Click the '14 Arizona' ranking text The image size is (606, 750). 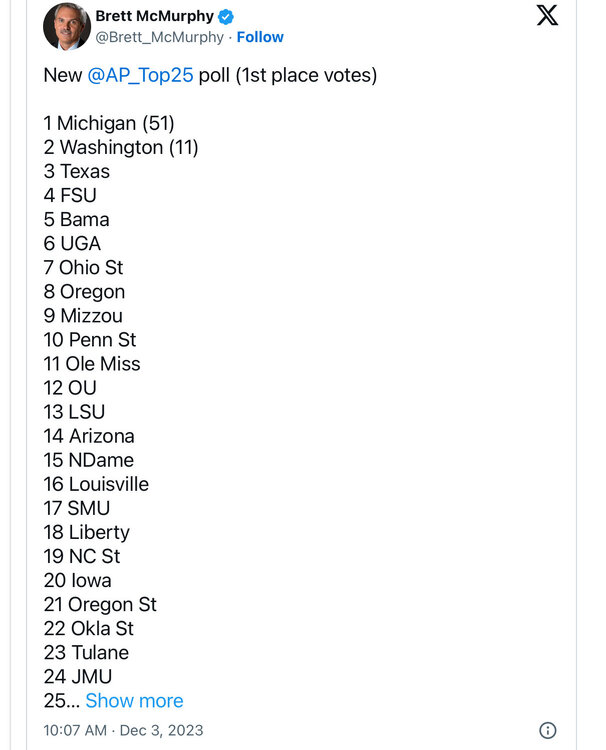pos(89,436)
